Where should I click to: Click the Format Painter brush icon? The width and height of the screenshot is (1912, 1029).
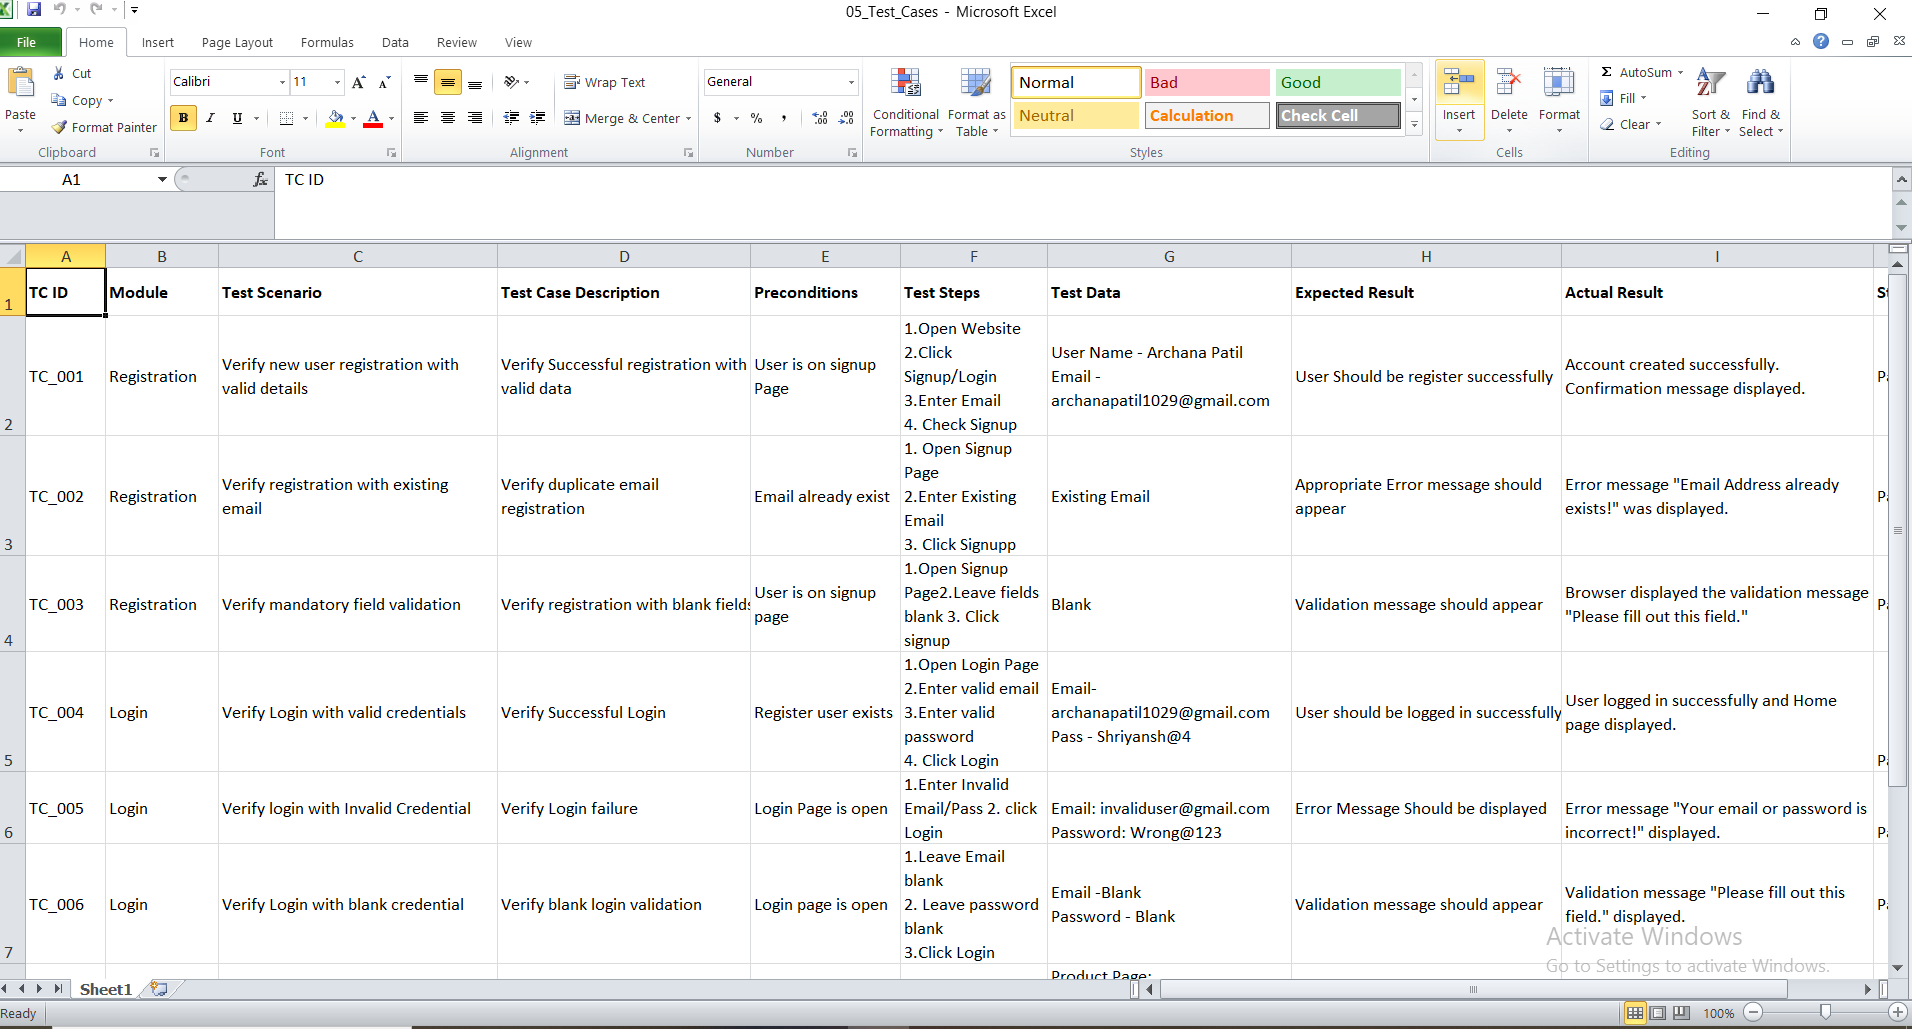point(59,127)
